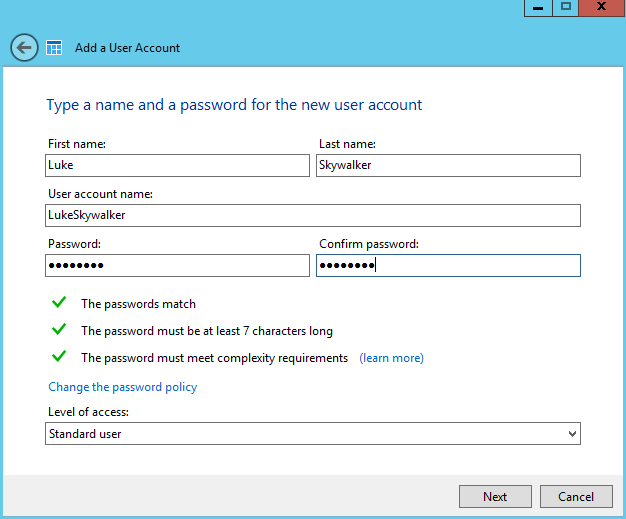Click the Add a User Account title
Viewport: 626px width, 519px height.
coord(127,48)
